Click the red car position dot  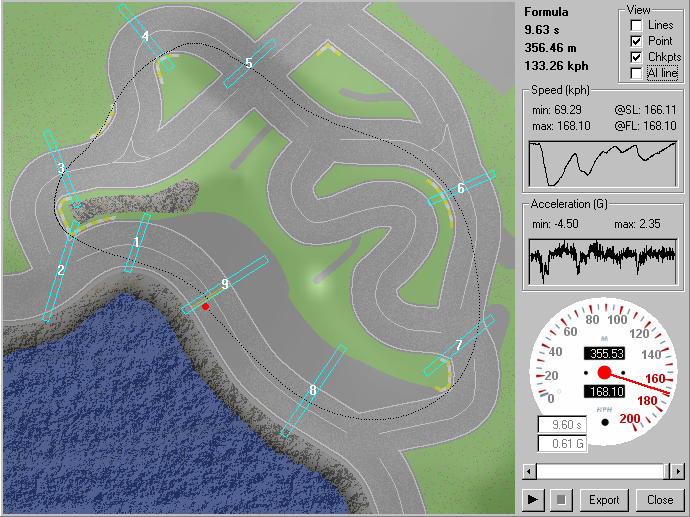206,306
